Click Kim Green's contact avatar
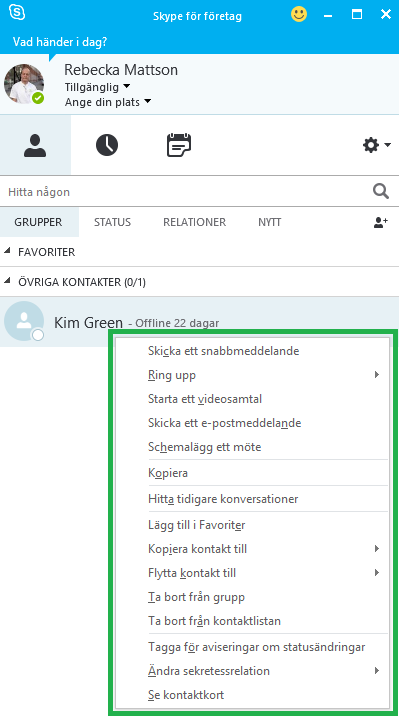399x717 pixels. [24, 321]
